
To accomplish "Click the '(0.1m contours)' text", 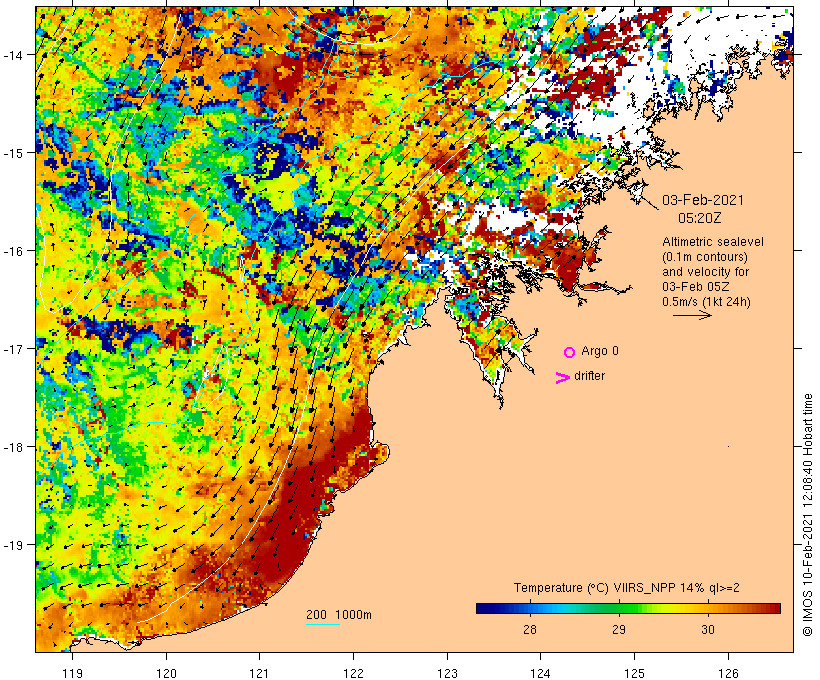I will click(704, 257).
